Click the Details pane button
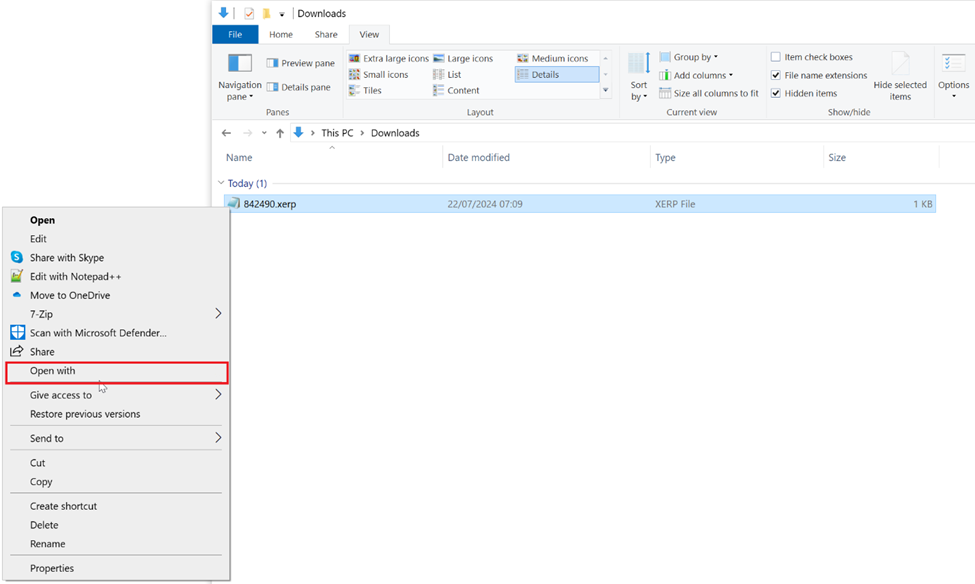Screen dimensions: 975x584 coord(299,88)
